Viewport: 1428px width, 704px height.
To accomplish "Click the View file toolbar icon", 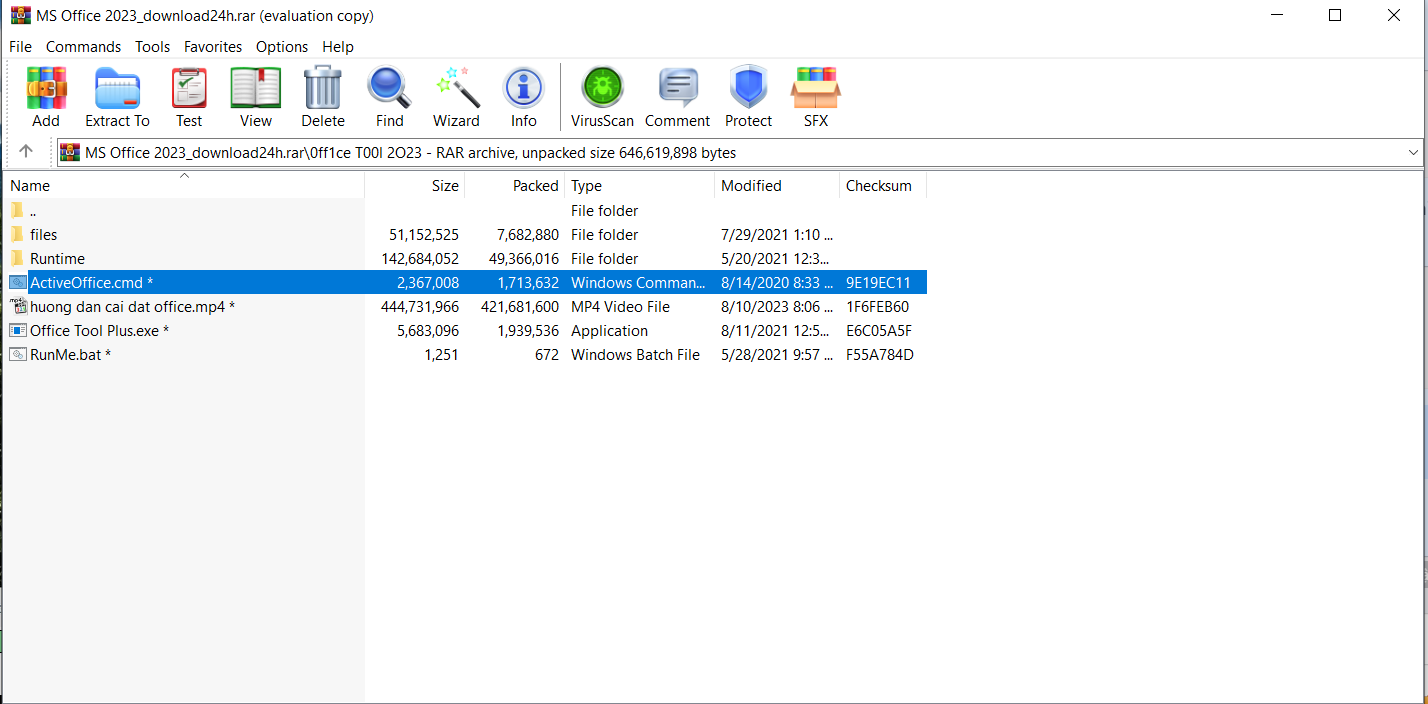I will [256, 88].
